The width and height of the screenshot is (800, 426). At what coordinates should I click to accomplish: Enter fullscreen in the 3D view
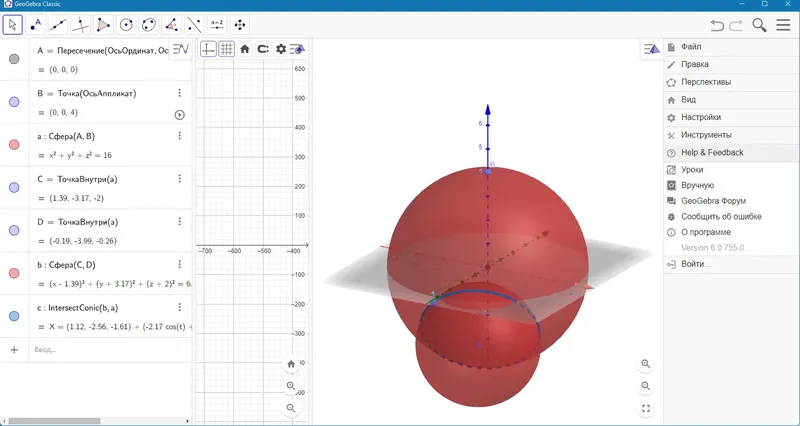pos(646,409)
